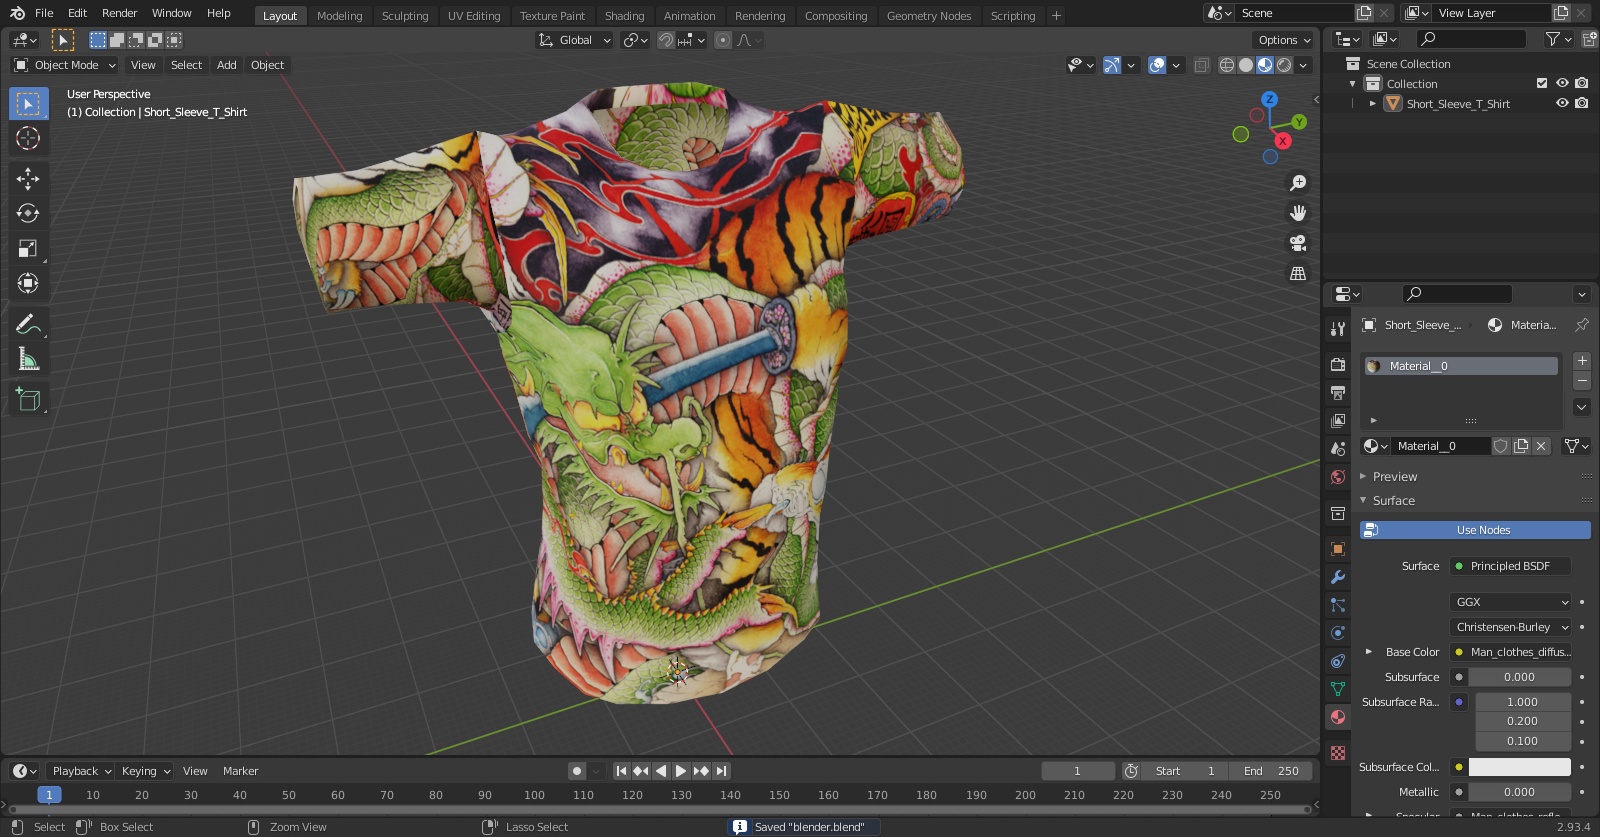
Task: Click the current frame number field
Action: (x=1078, y=771)
